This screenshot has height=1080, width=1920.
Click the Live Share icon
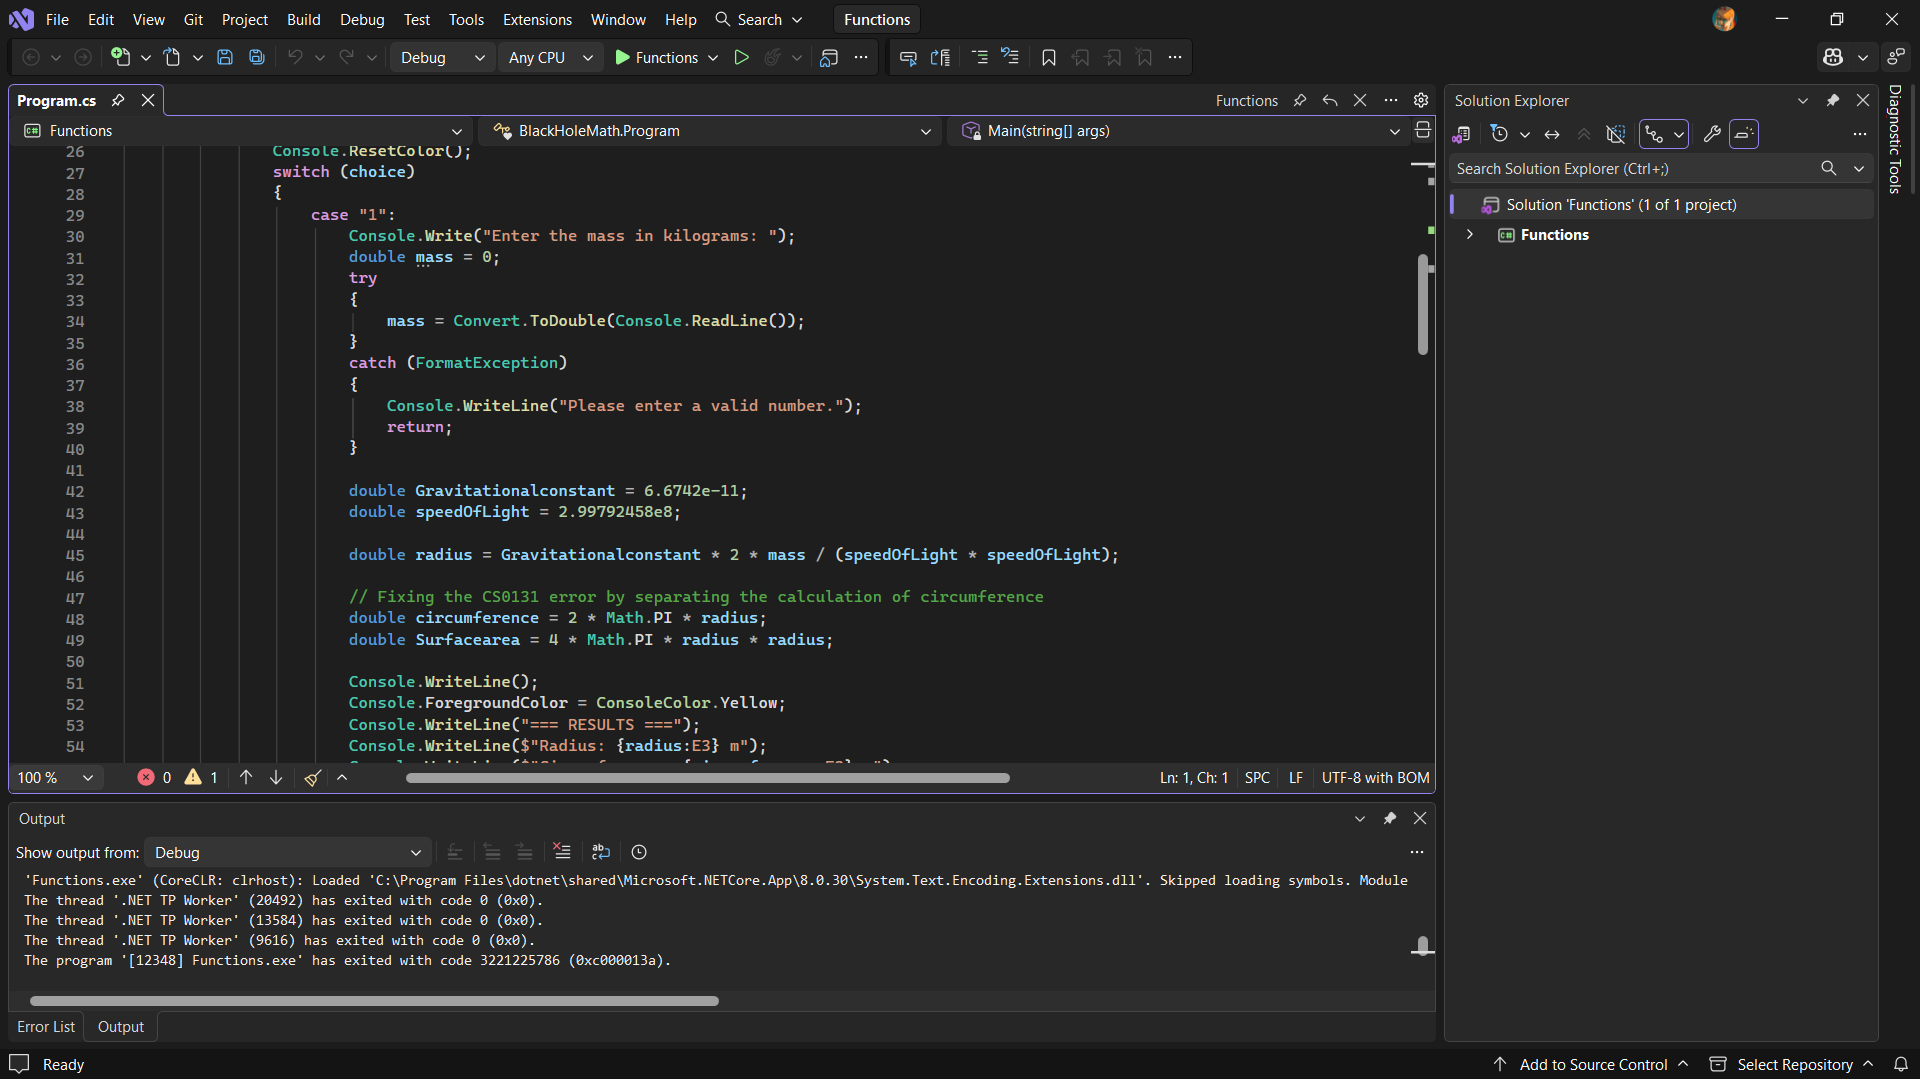pos(1895,58)
